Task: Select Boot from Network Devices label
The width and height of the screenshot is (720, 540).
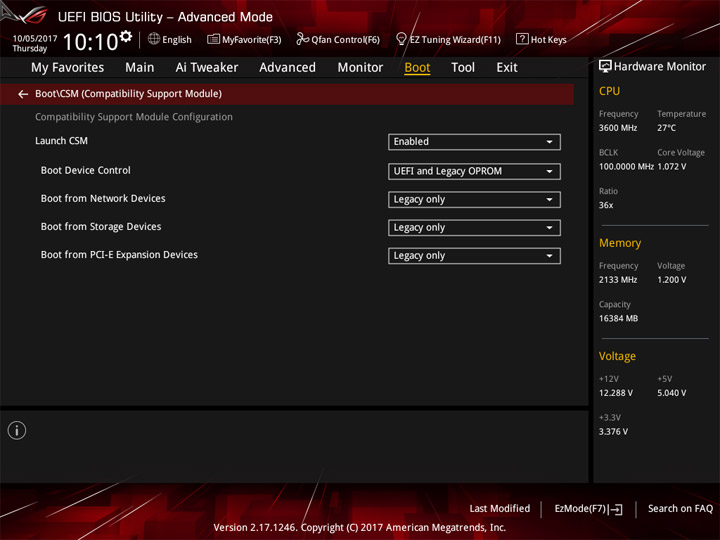Action: pos(103,198)
